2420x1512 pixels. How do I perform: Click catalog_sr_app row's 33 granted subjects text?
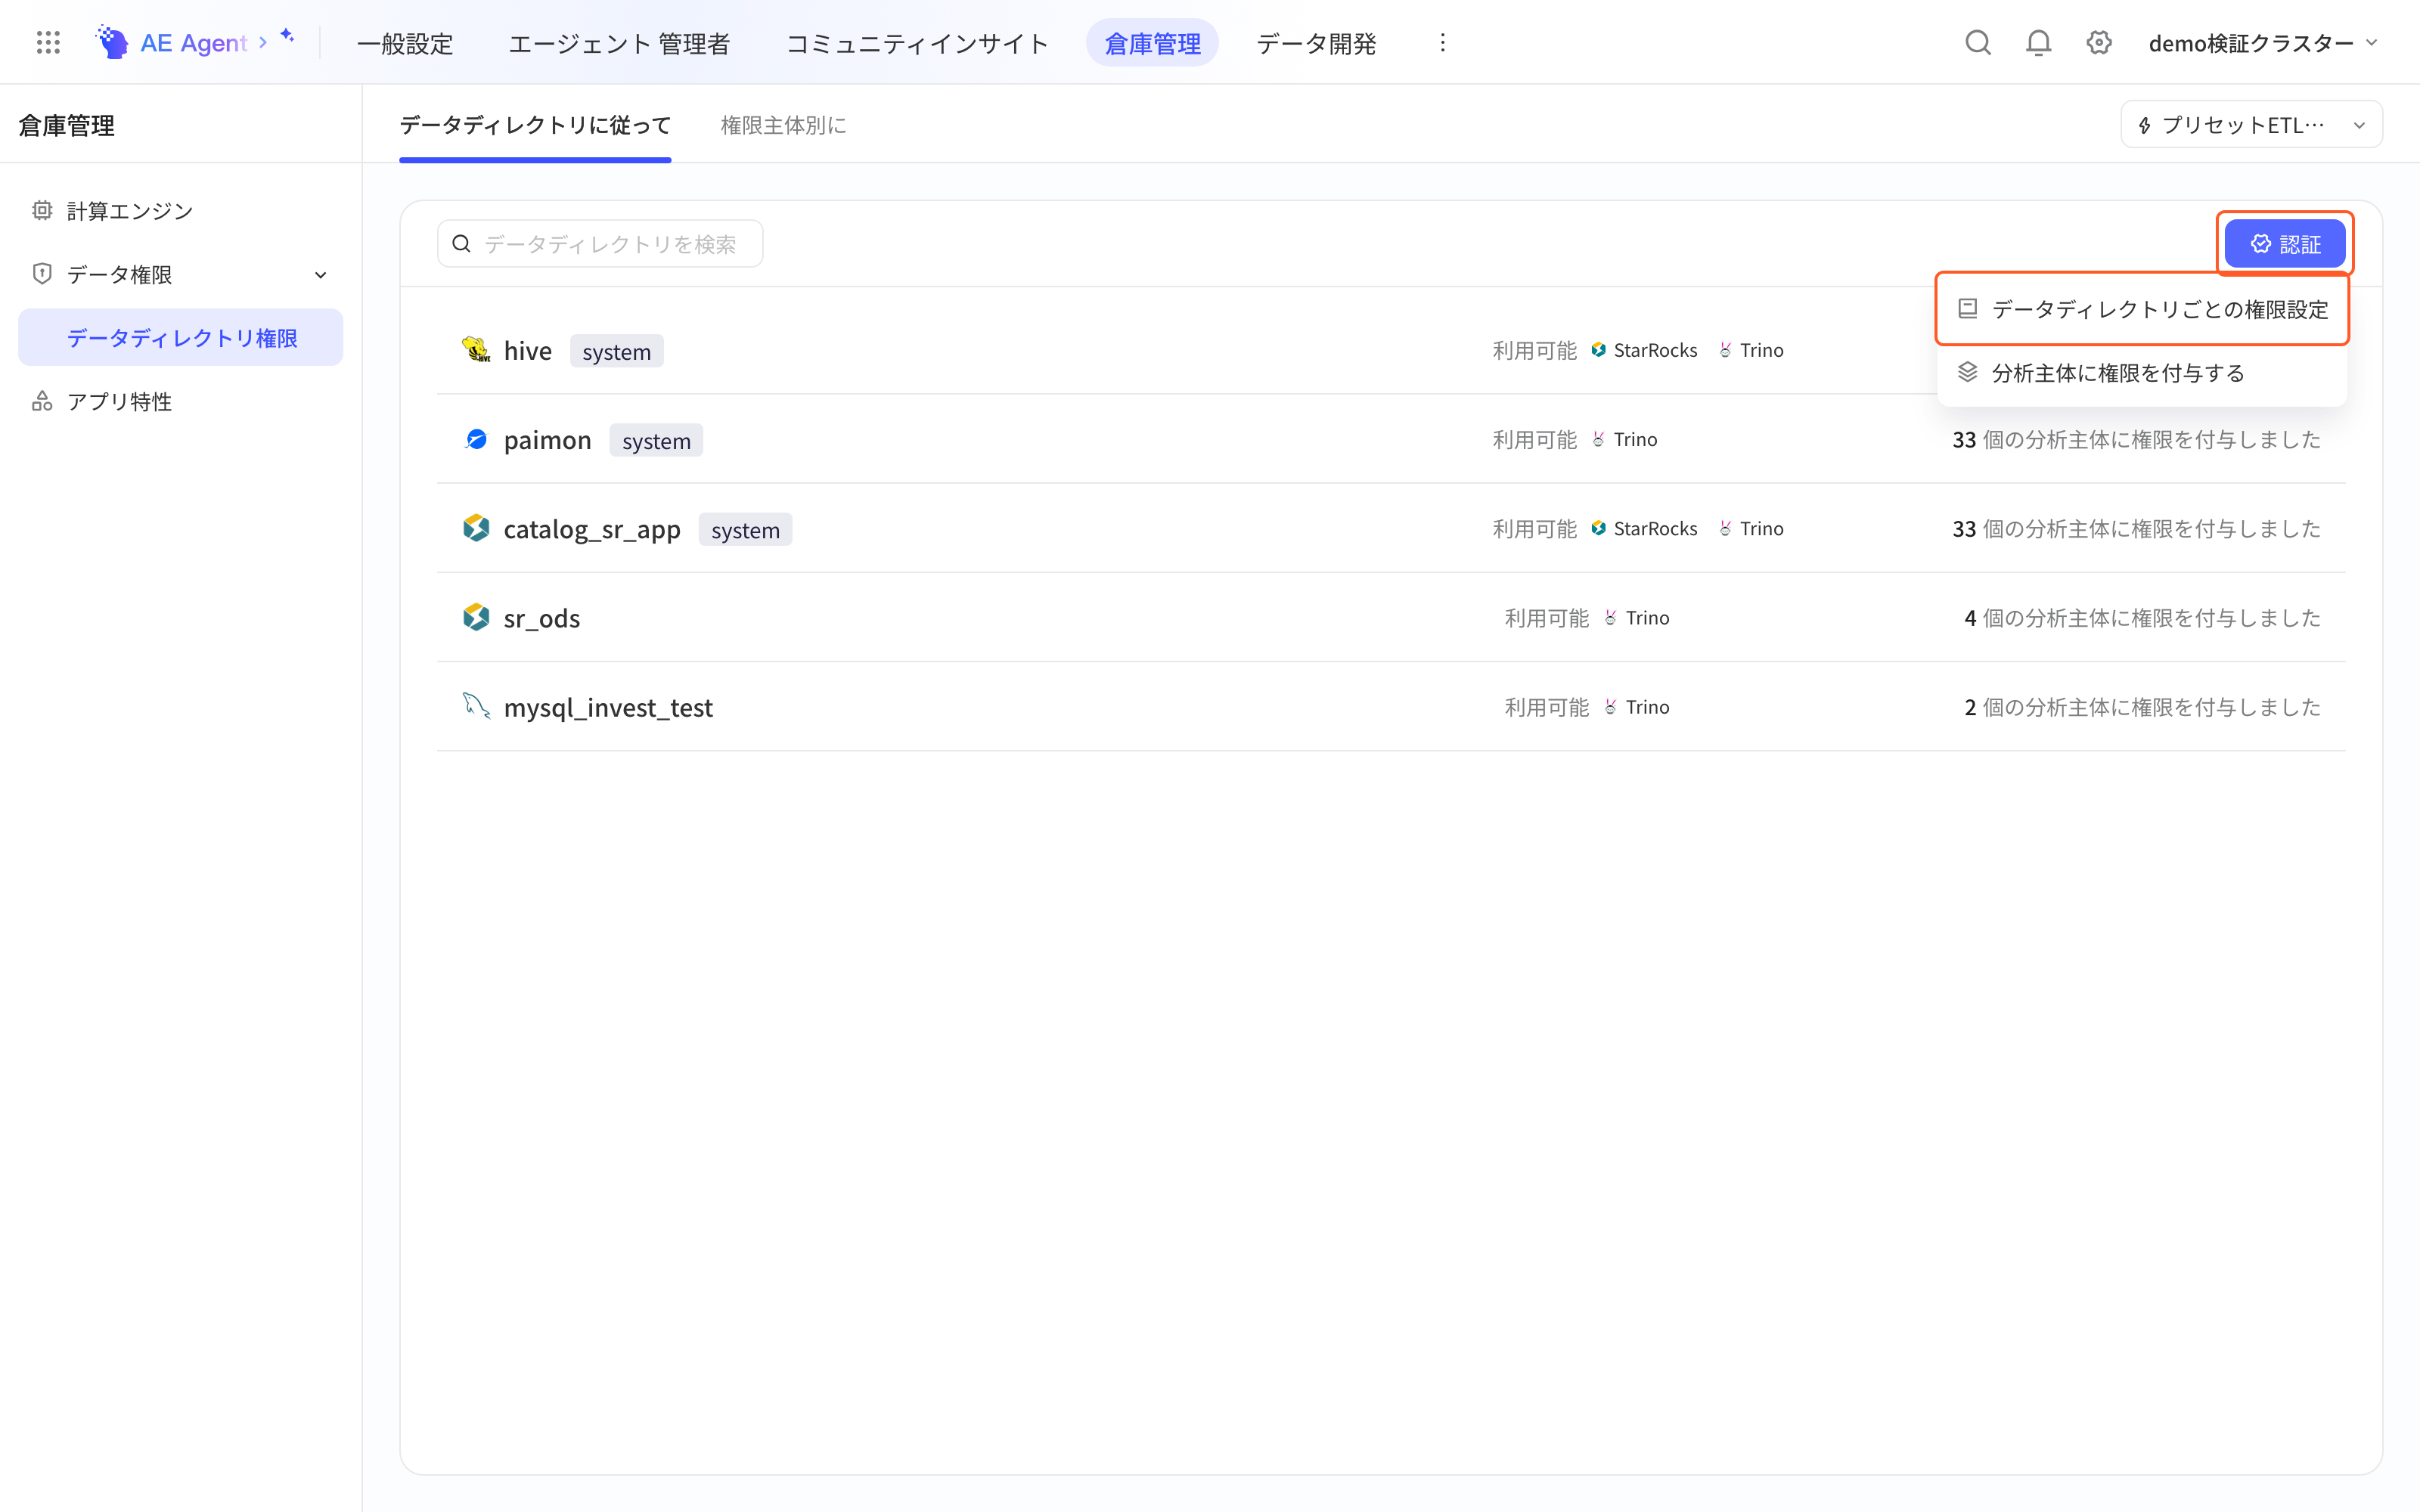click(x=2136, y=528)
